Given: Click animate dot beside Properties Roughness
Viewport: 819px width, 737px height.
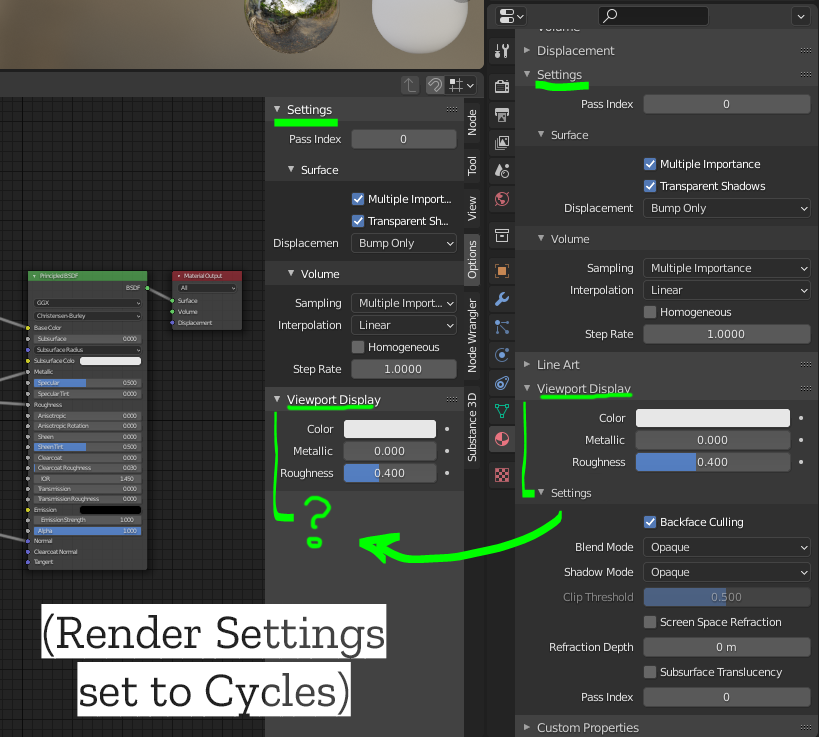Looking at the screenshot, I should 801,462.
